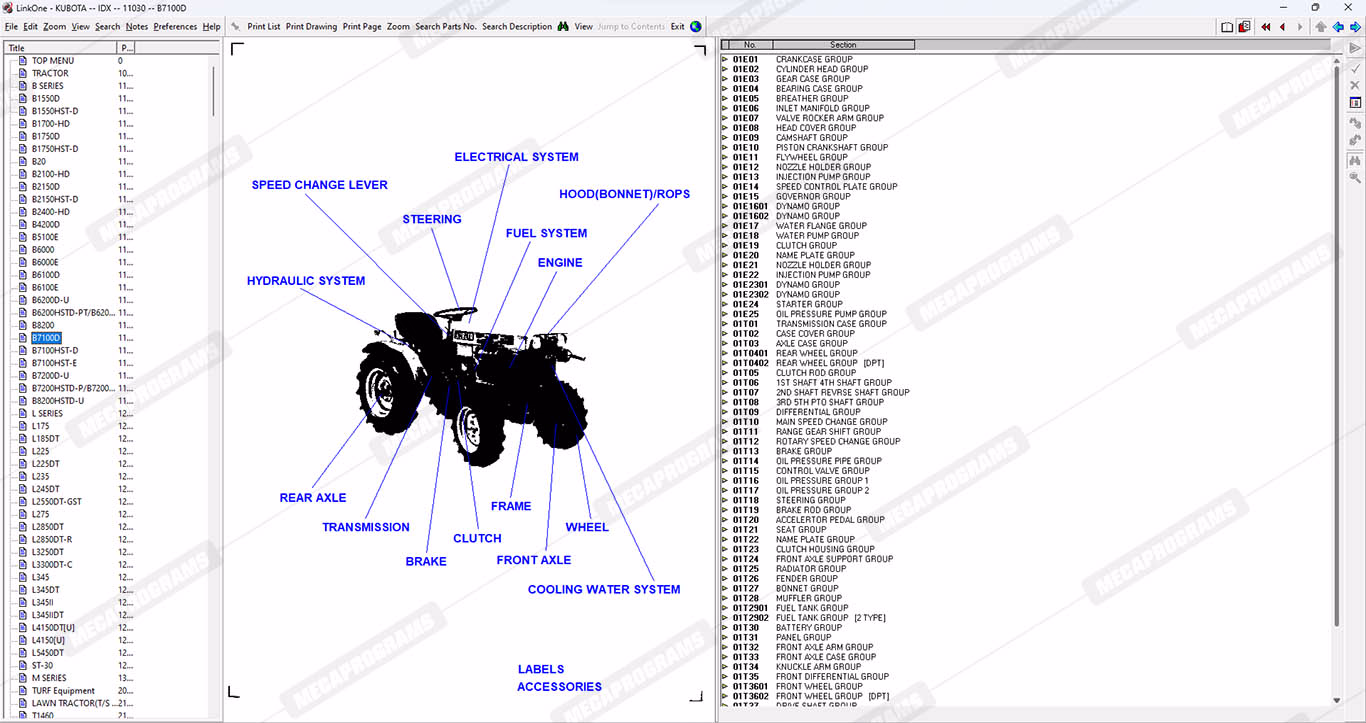Select B7100HST-D in the model tree

pos(54,351)
